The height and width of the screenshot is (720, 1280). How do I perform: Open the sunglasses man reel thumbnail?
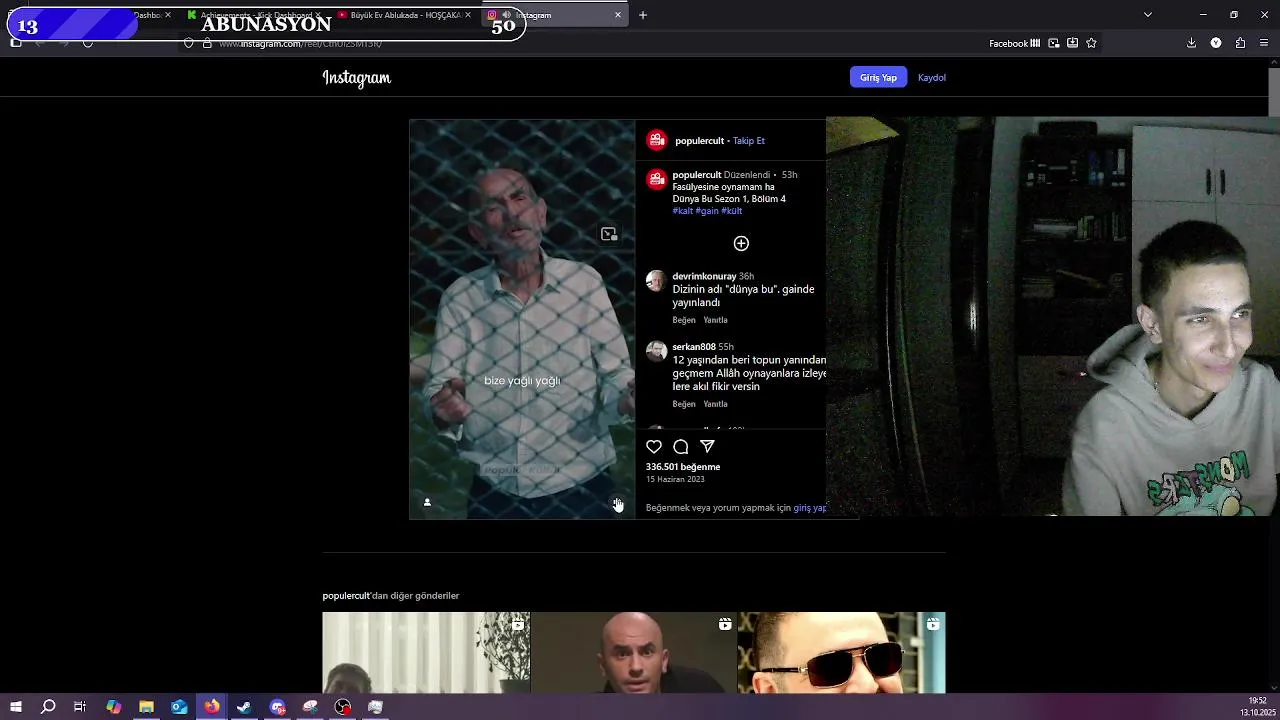point(842,652)
